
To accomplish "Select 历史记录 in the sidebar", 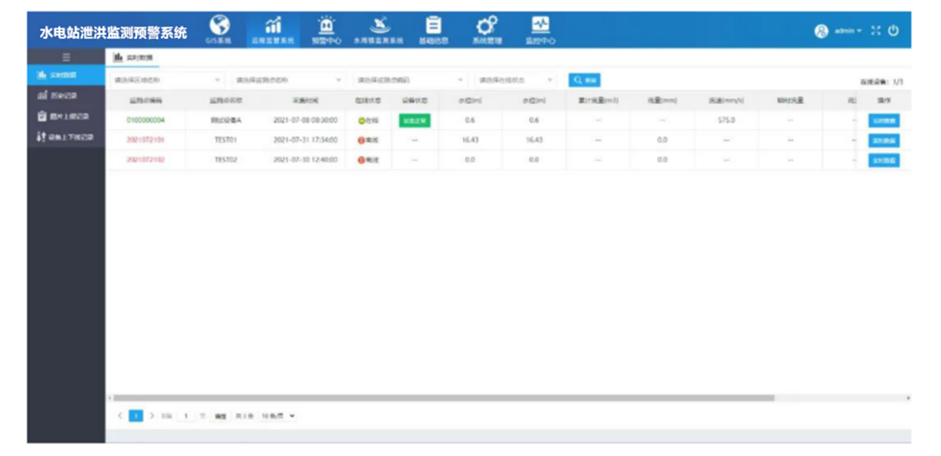I will [64, 95].
